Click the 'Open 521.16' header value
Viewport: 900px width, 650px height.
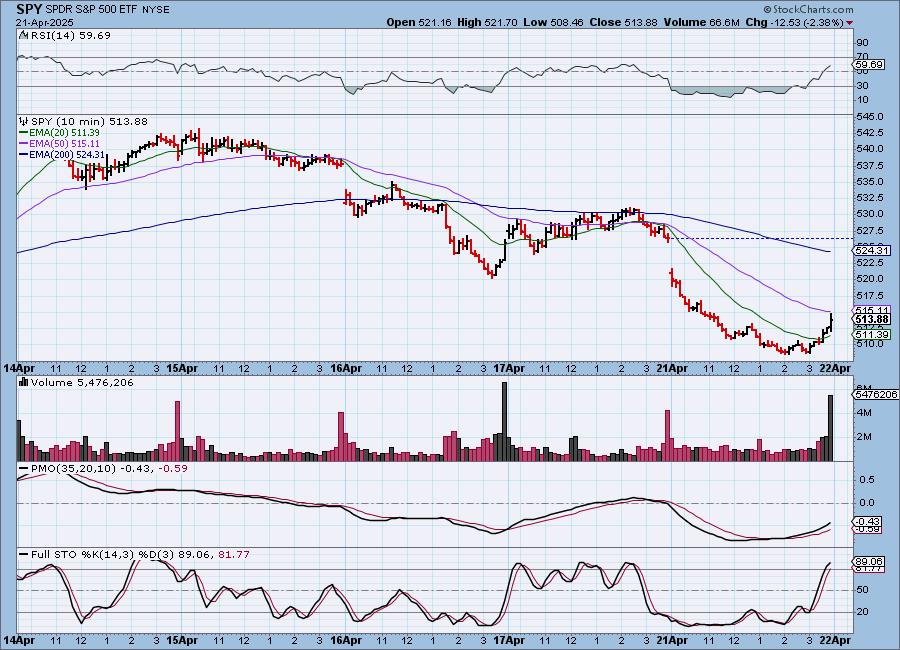pyautogui.click(x=418, y=22)
